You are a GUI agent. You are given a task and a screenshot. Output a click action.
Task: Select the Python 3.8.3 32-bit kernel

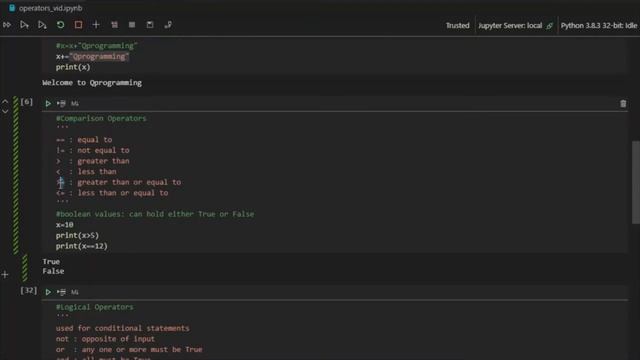(598, 25)
